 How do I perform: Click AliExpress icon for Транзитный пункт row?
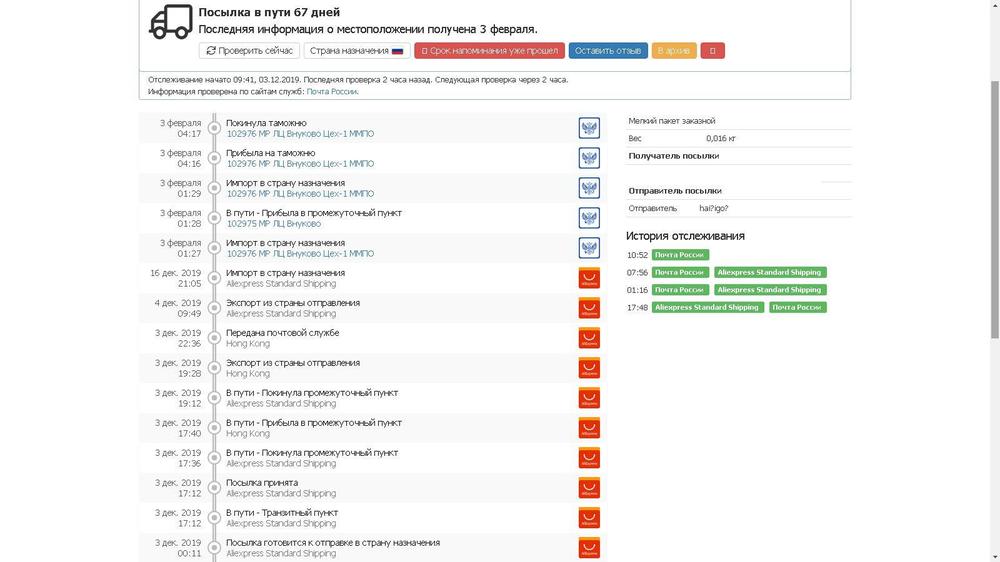click(x=589, y=518)
